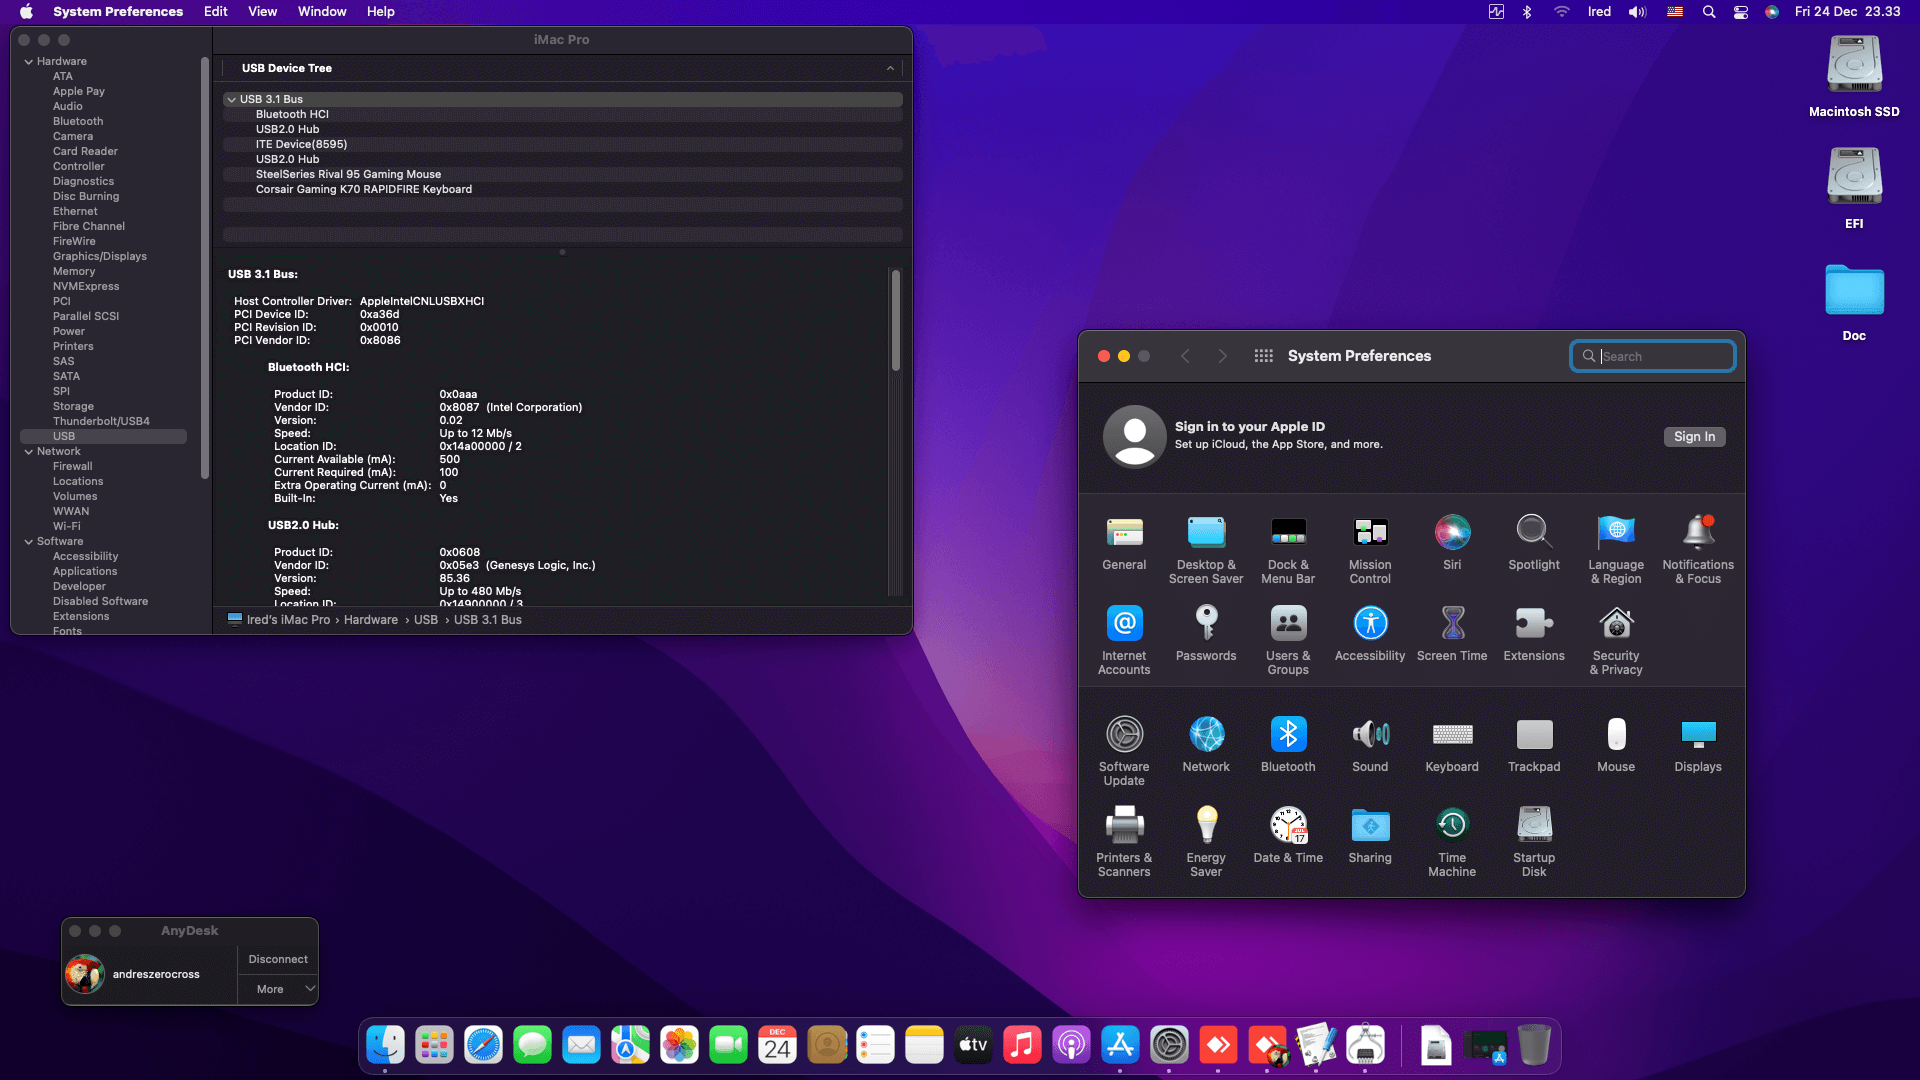Image resolution: width=1920 pixels, height=1080 pixels.
Task: Click the USB details pane scrollbar
Action: coord(896,320)
